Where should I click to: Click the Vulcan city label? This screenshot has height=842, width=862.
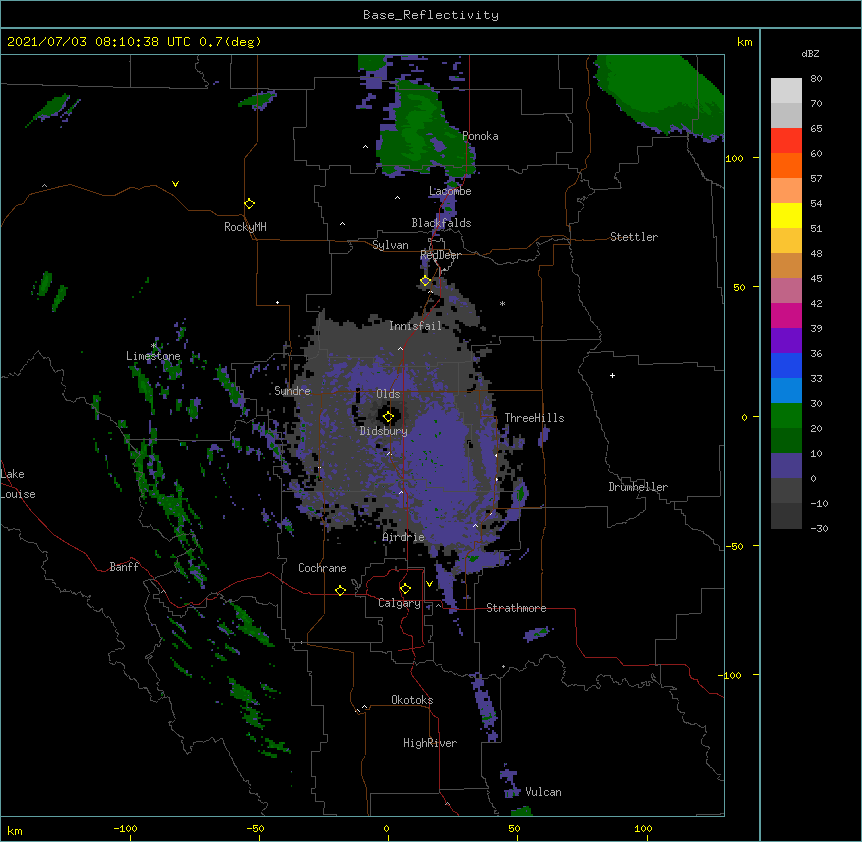543,792
